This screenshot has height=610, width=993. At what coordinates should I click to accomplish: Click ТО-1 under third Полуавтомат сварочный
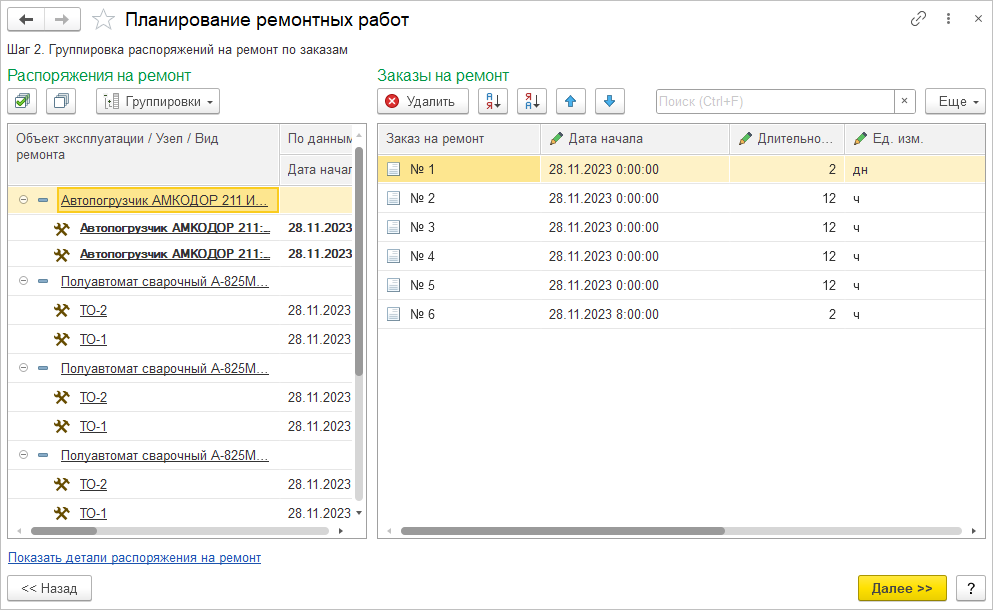click(x=93, y=513)
